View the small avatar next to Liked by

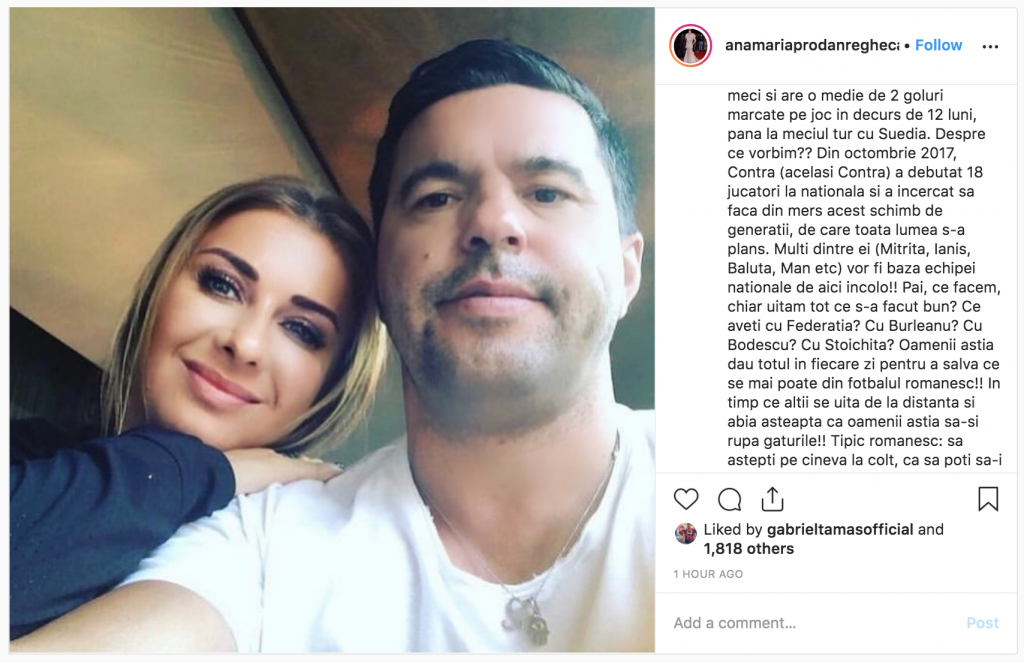coord(686,534)
